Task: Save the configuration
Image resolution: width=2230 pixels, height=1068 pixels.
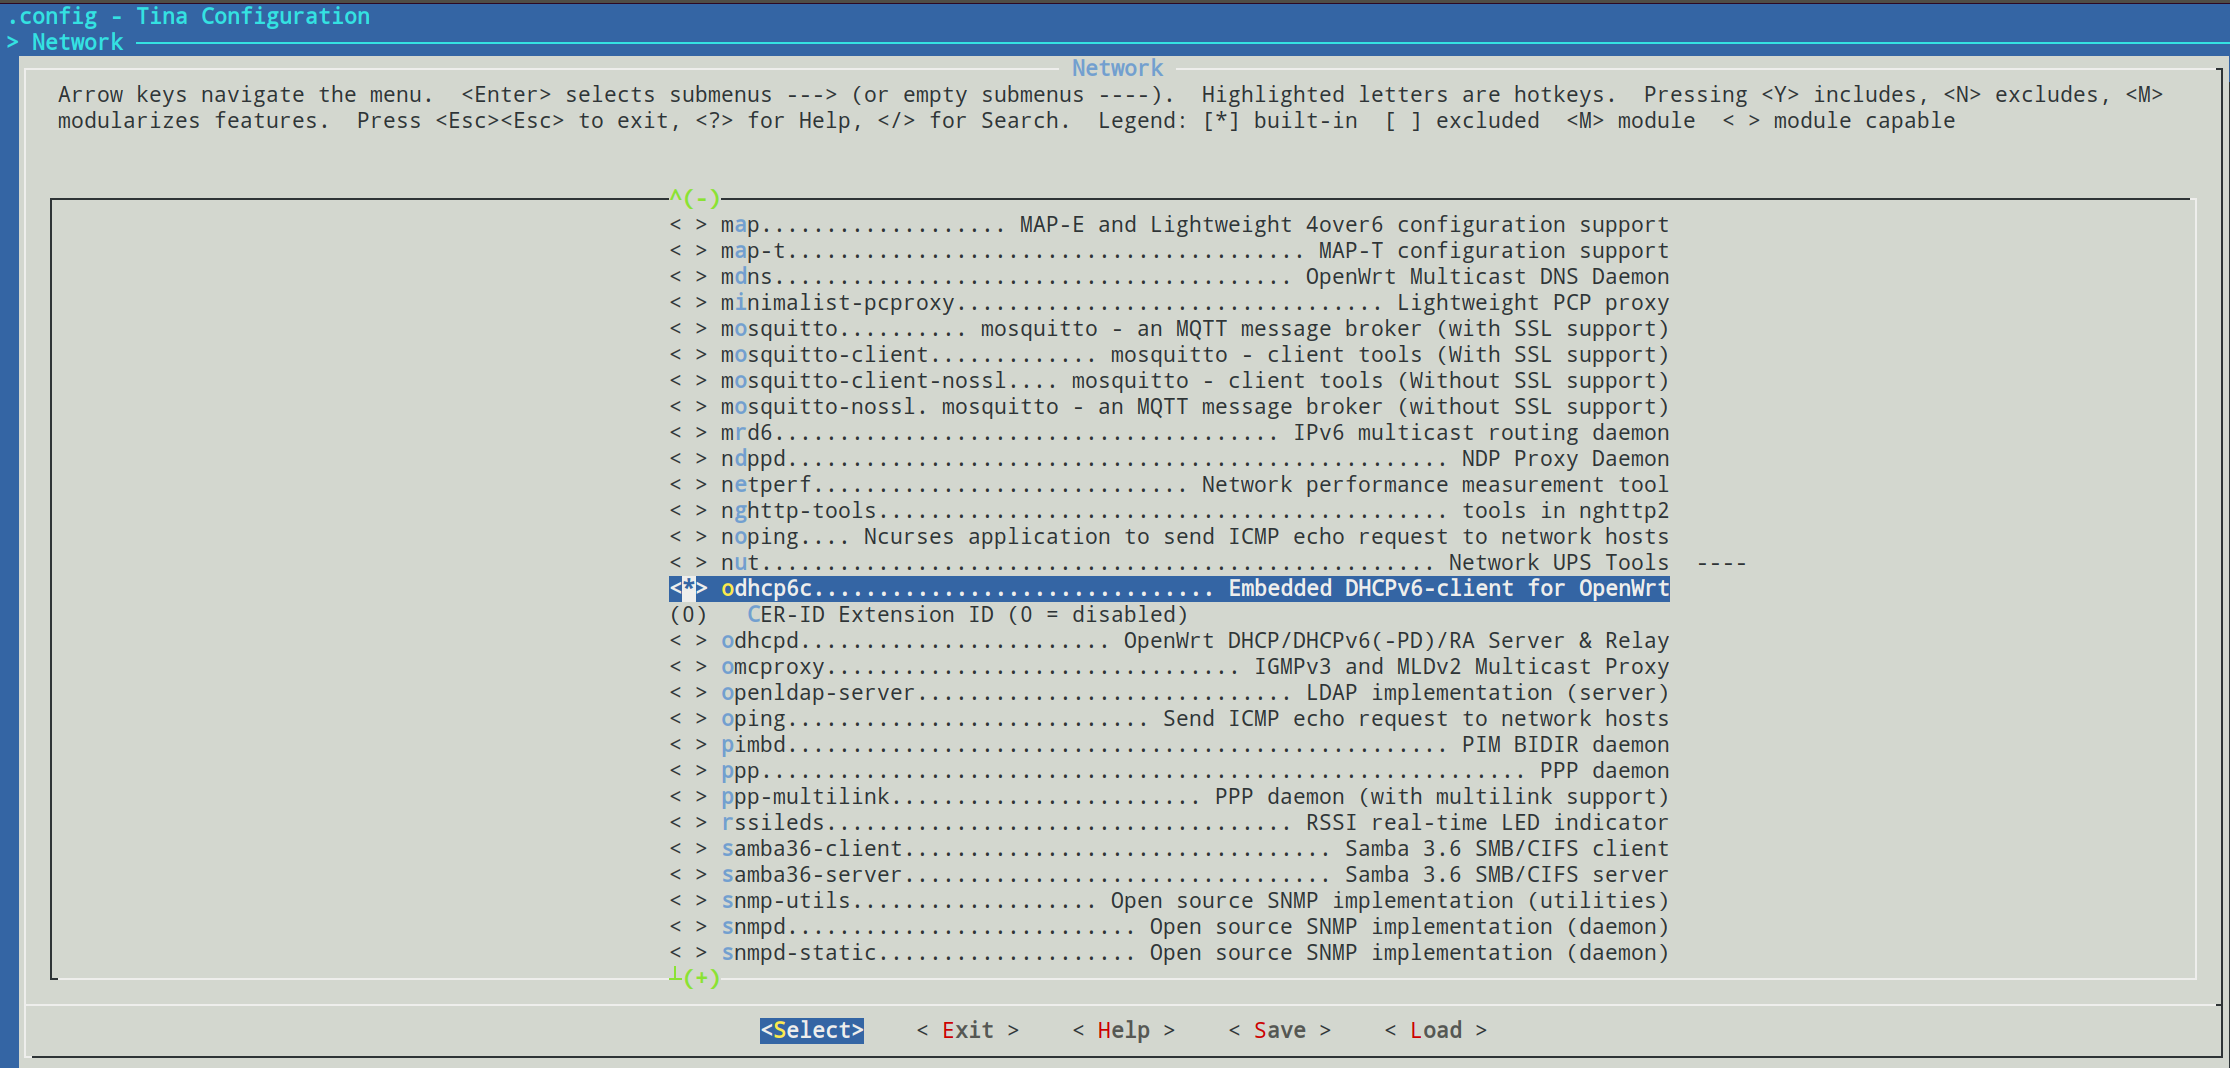Action: [1280, 1030]
